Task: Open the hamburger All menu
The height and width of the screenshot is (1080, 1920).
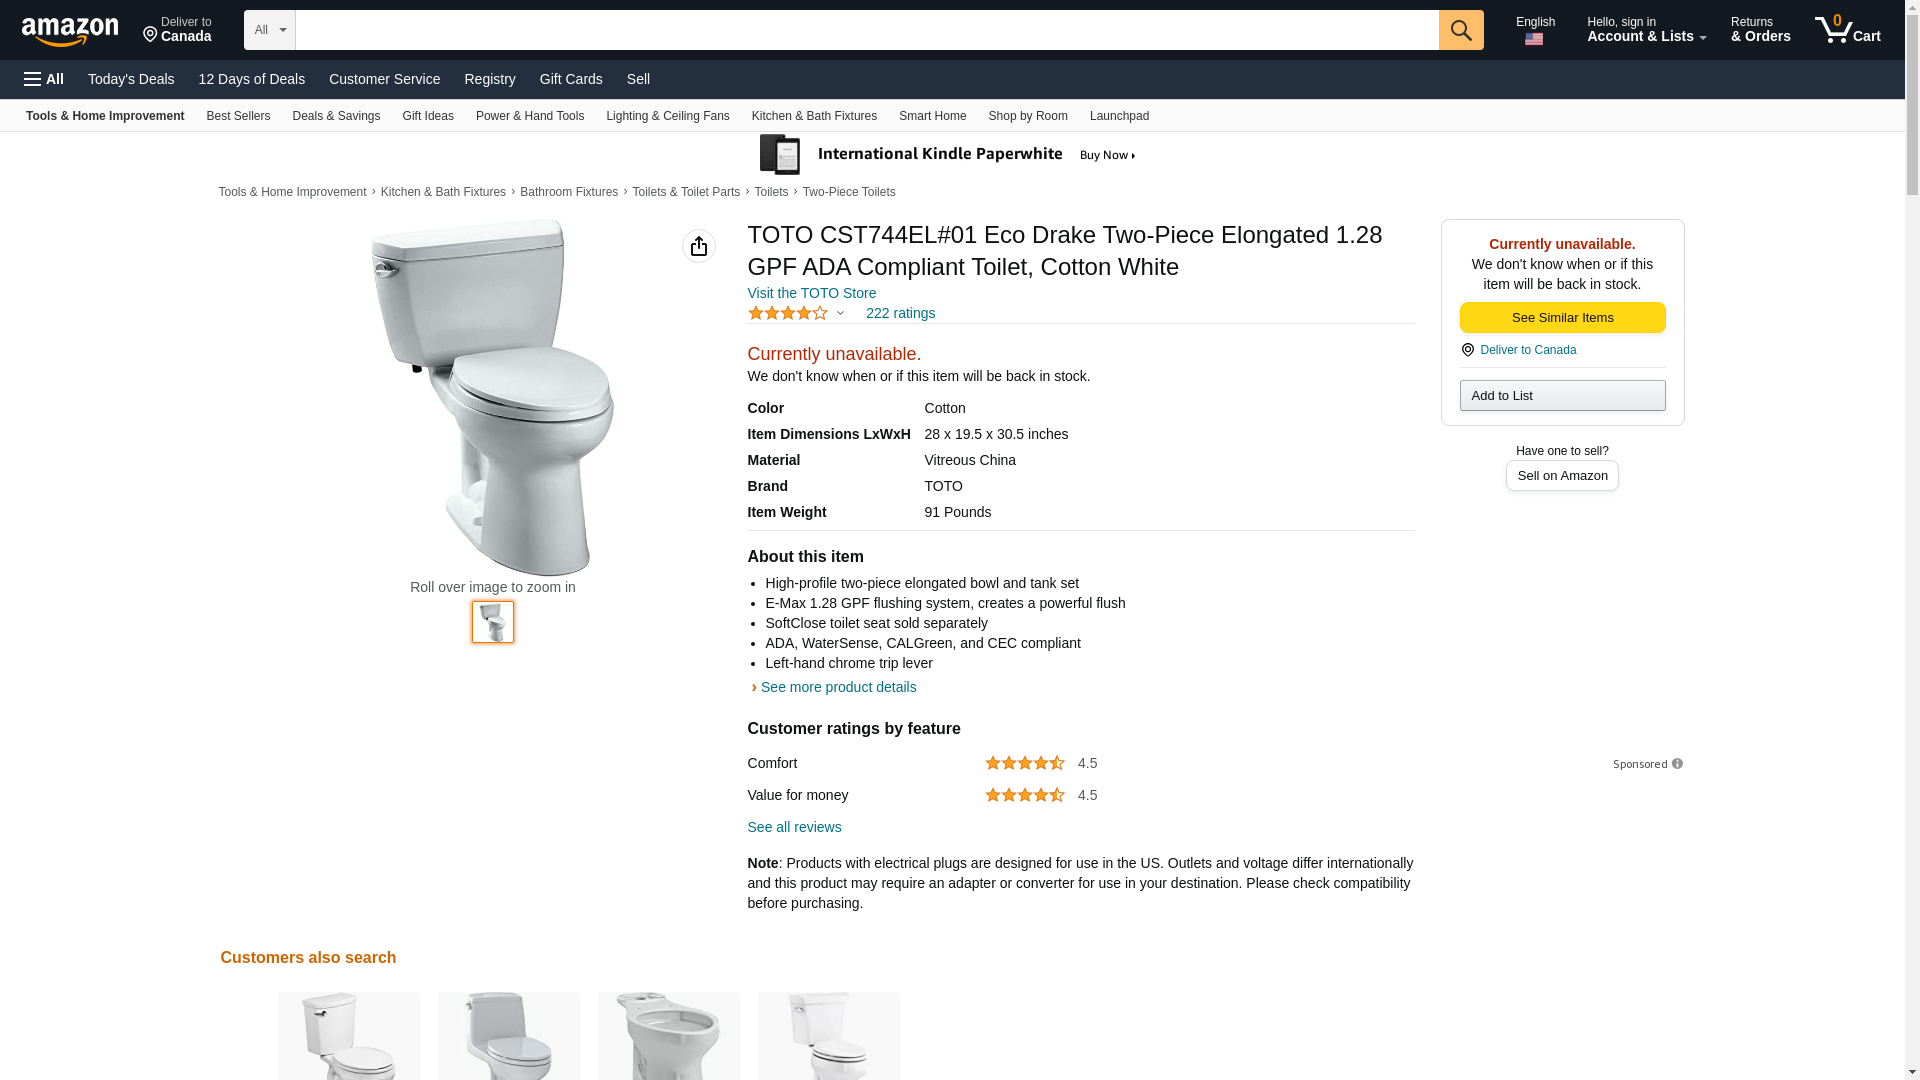Action: pos(44,79)
